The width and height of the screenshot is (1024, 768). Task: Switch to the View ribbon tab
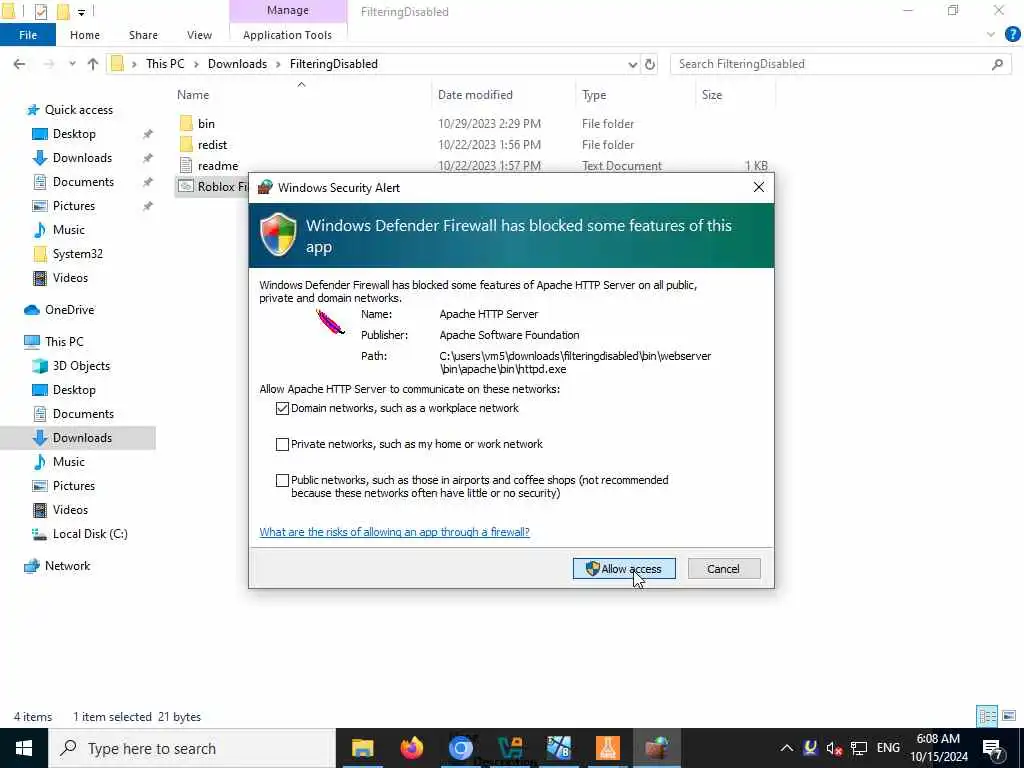(199, 35)
